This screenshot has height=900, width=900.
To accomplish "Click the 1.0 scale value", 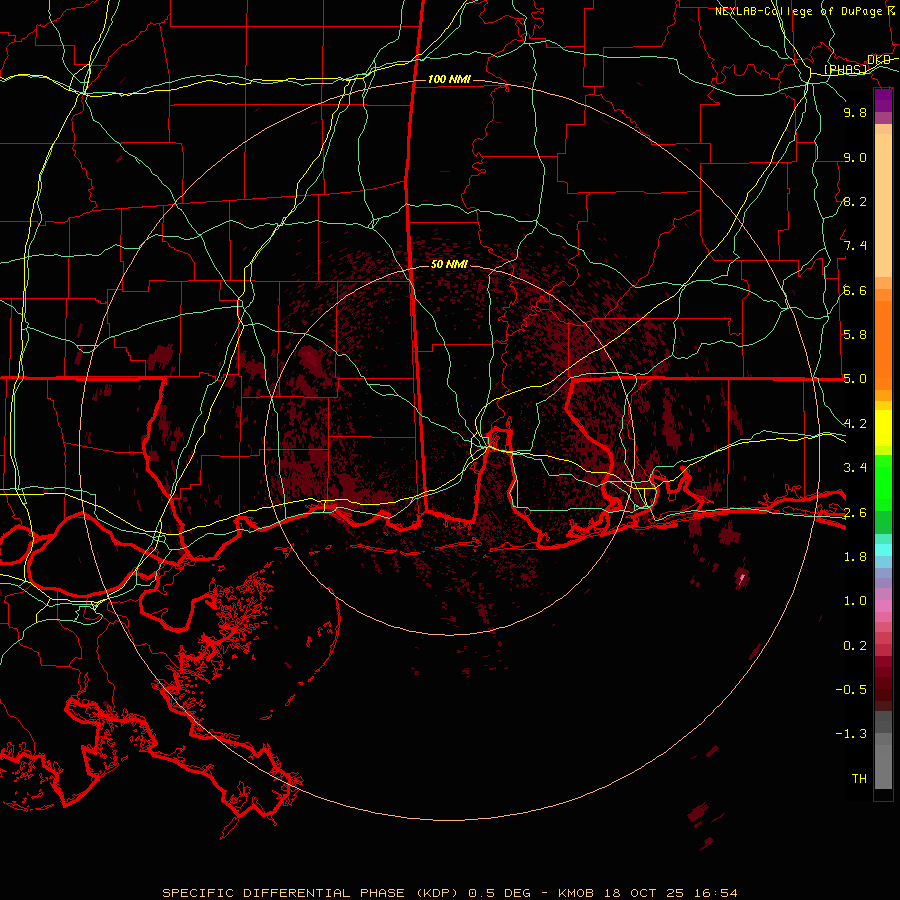I will click(855, 601).
